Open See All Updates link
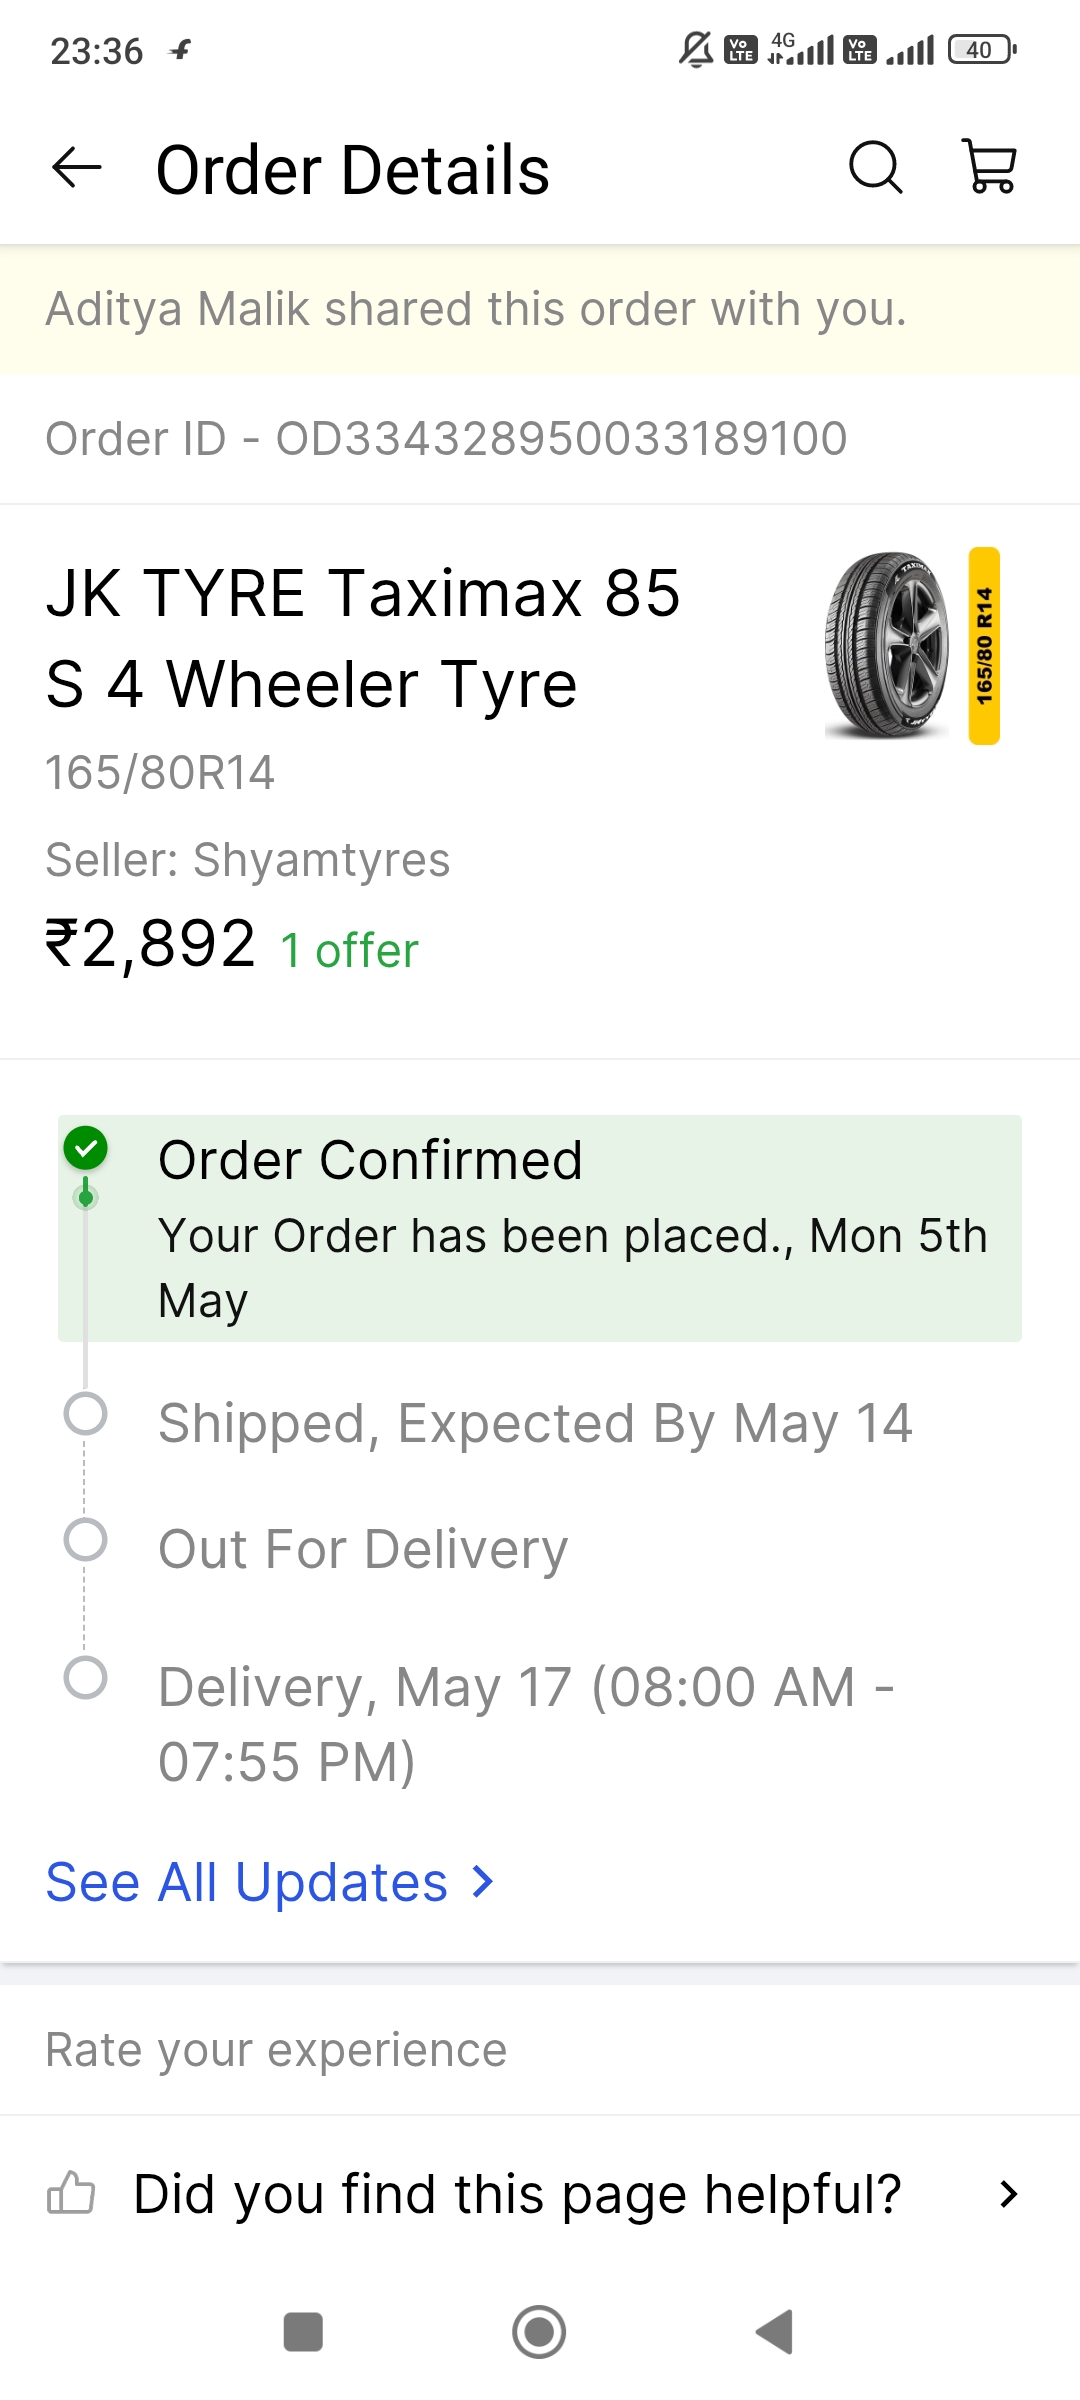1080x2400 pixels. 247,1882
